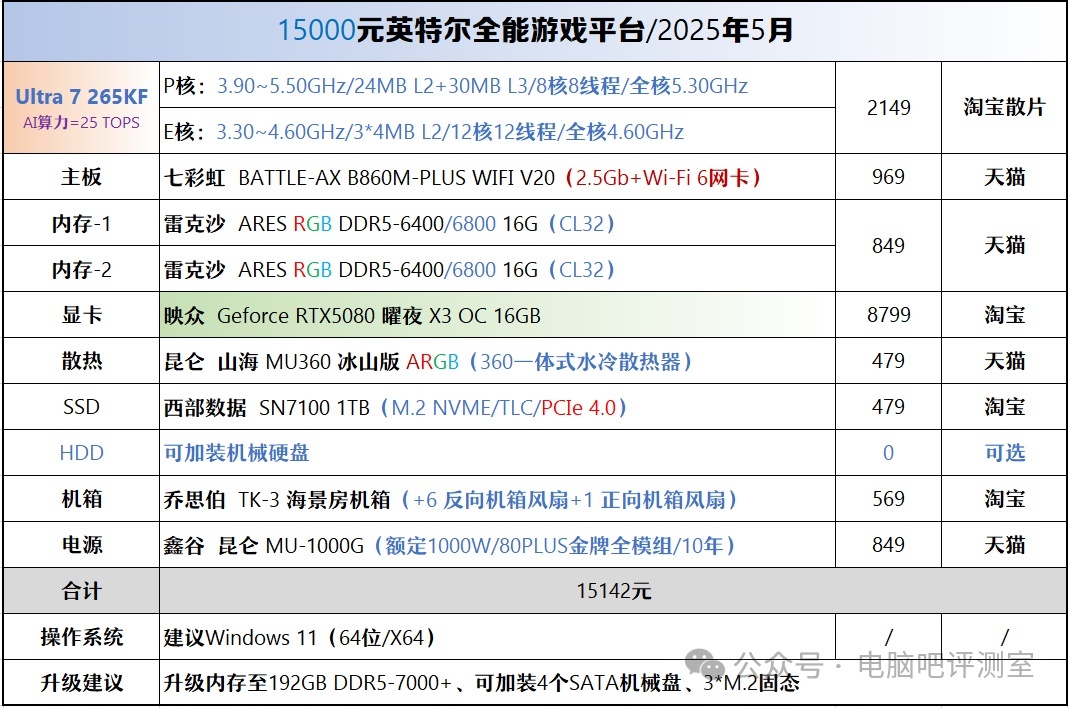Click the blue 可加装机械硬盘 text
The height and width of the screenshot is (708, 1068).
click(237, 453)
